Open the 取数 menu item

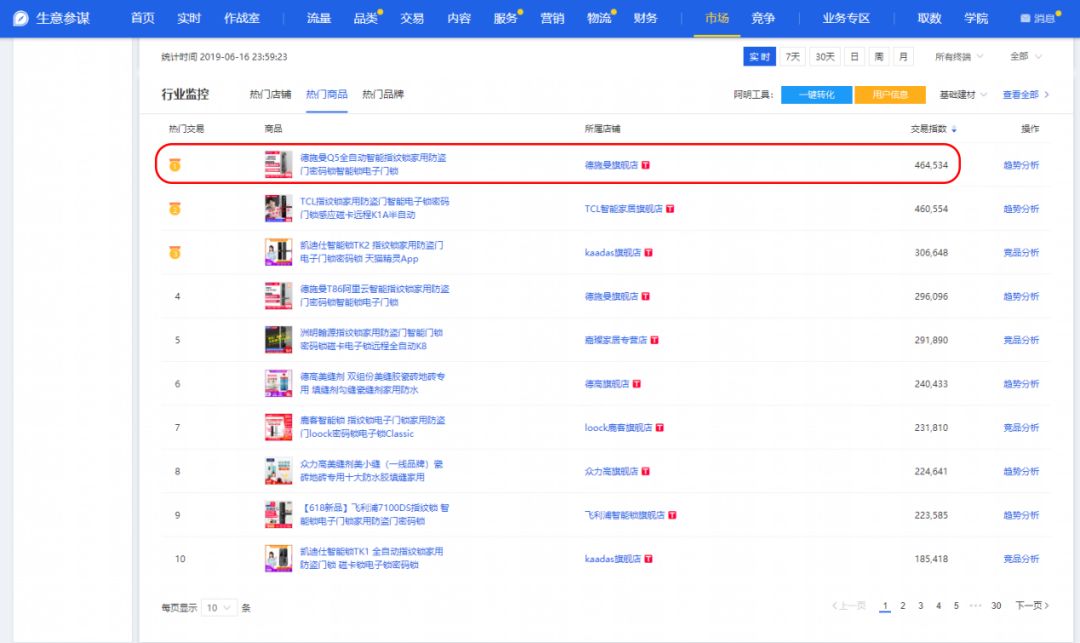pos(929,19)
